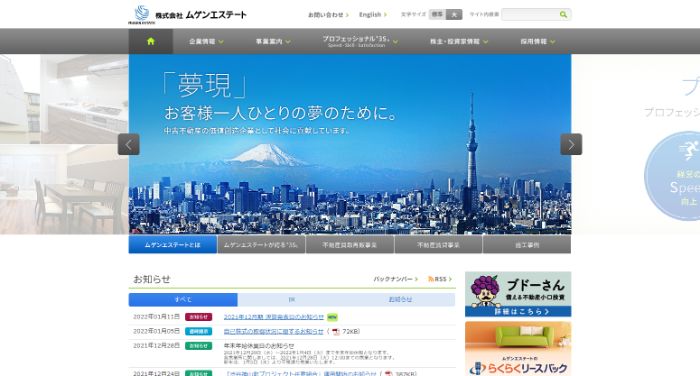This screenshot has height=376, width=700.
Task: Open PDF icon beside 72KB
Action: (x=336, y=331)
